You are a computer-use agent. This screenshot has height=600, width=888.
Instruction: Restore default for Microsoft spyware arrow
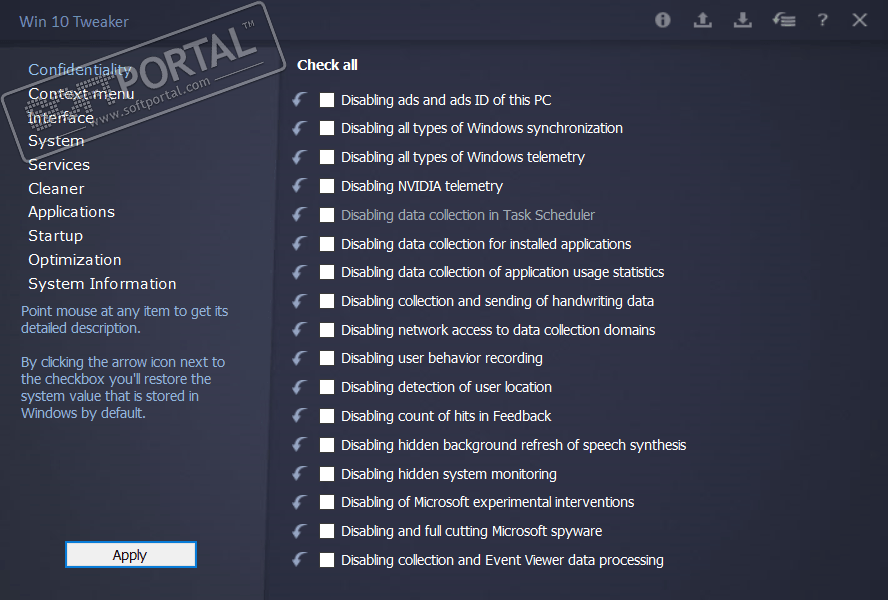coord(300,531)
